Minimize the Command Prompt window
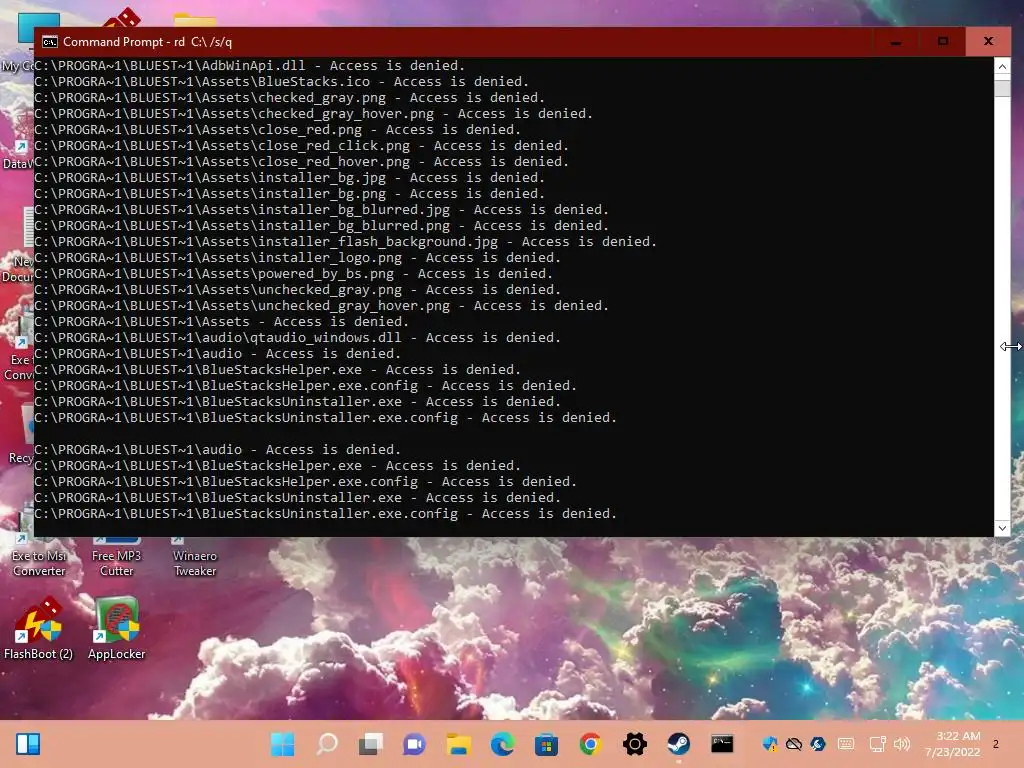The height and width of the screenshot is (768, 1024). click(896, 42)
